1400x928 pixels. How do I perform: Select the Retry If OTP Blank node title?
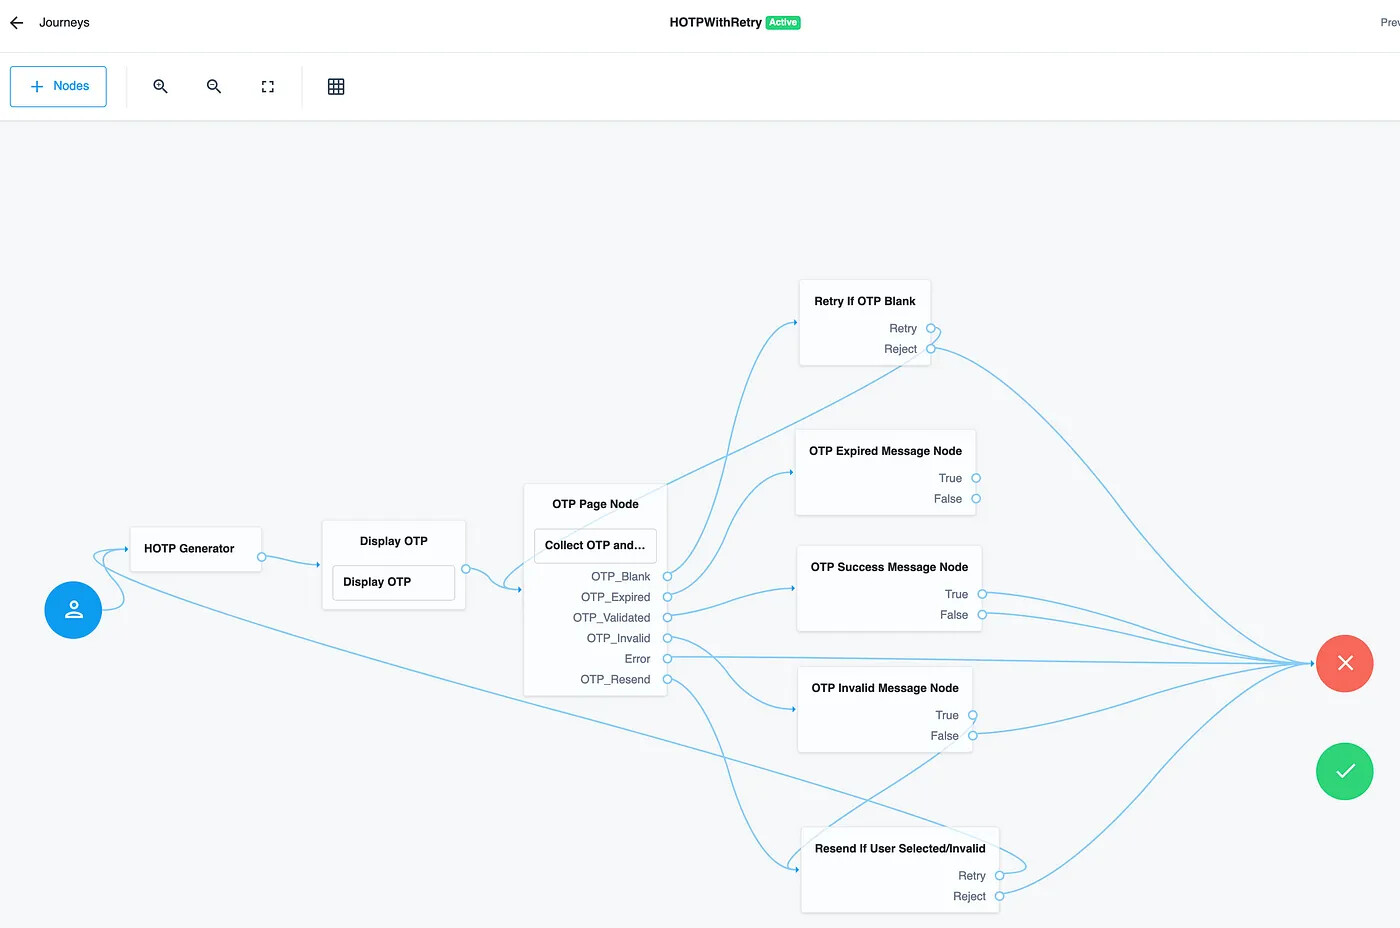[x=865, y=301]
